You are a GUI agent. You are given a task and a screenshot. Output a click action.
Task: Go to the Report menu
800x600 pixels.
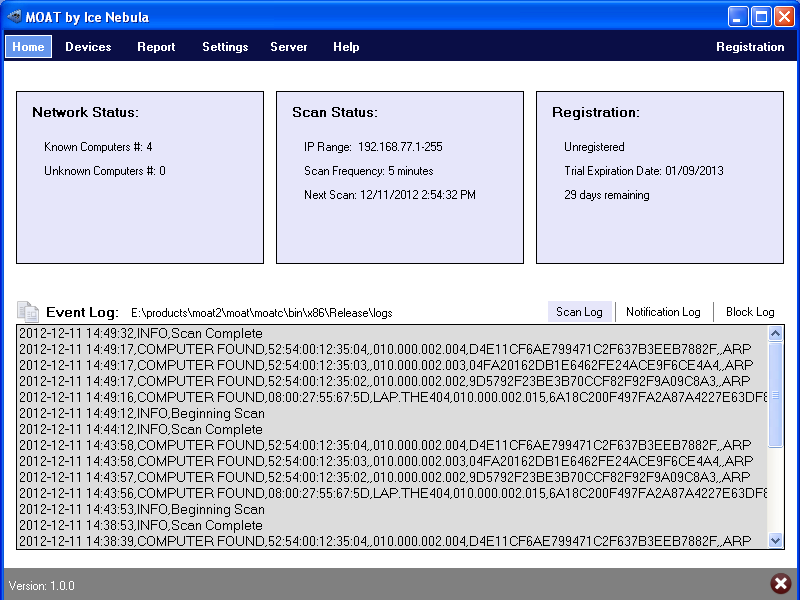(156, 46)
